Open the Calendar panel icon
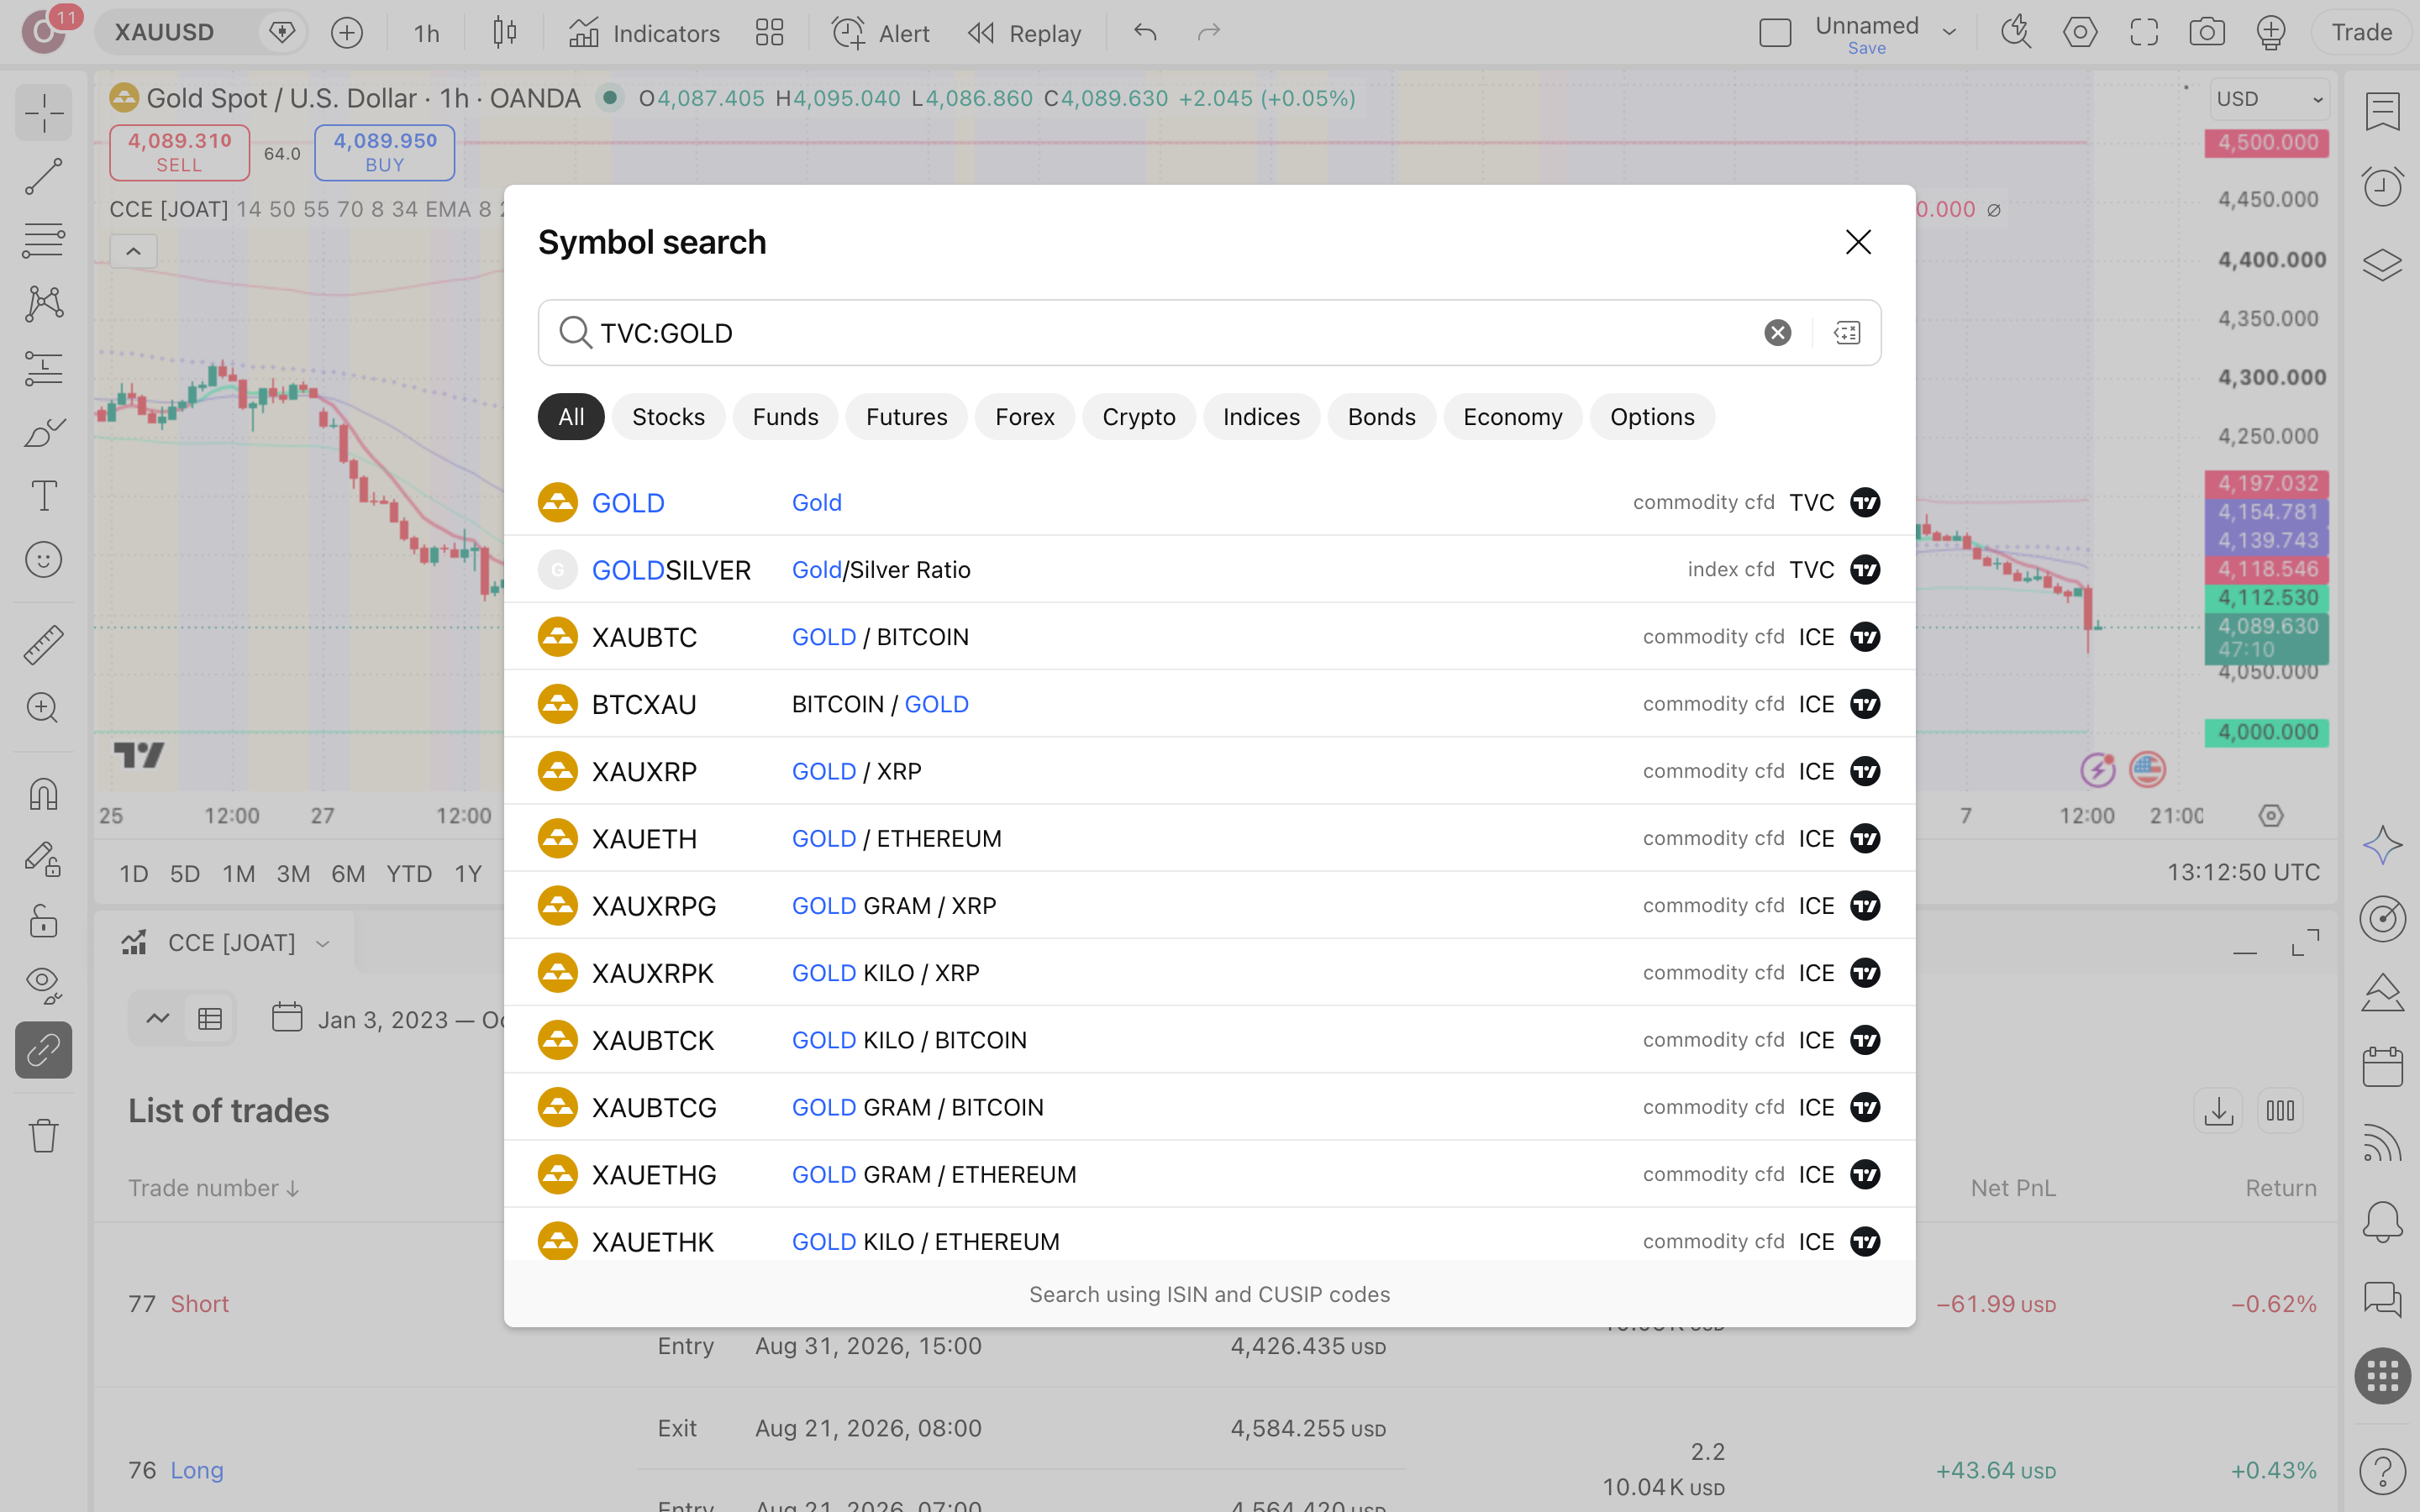Viewport: 2420px width, 1512px height. tap(2382, 1067)
